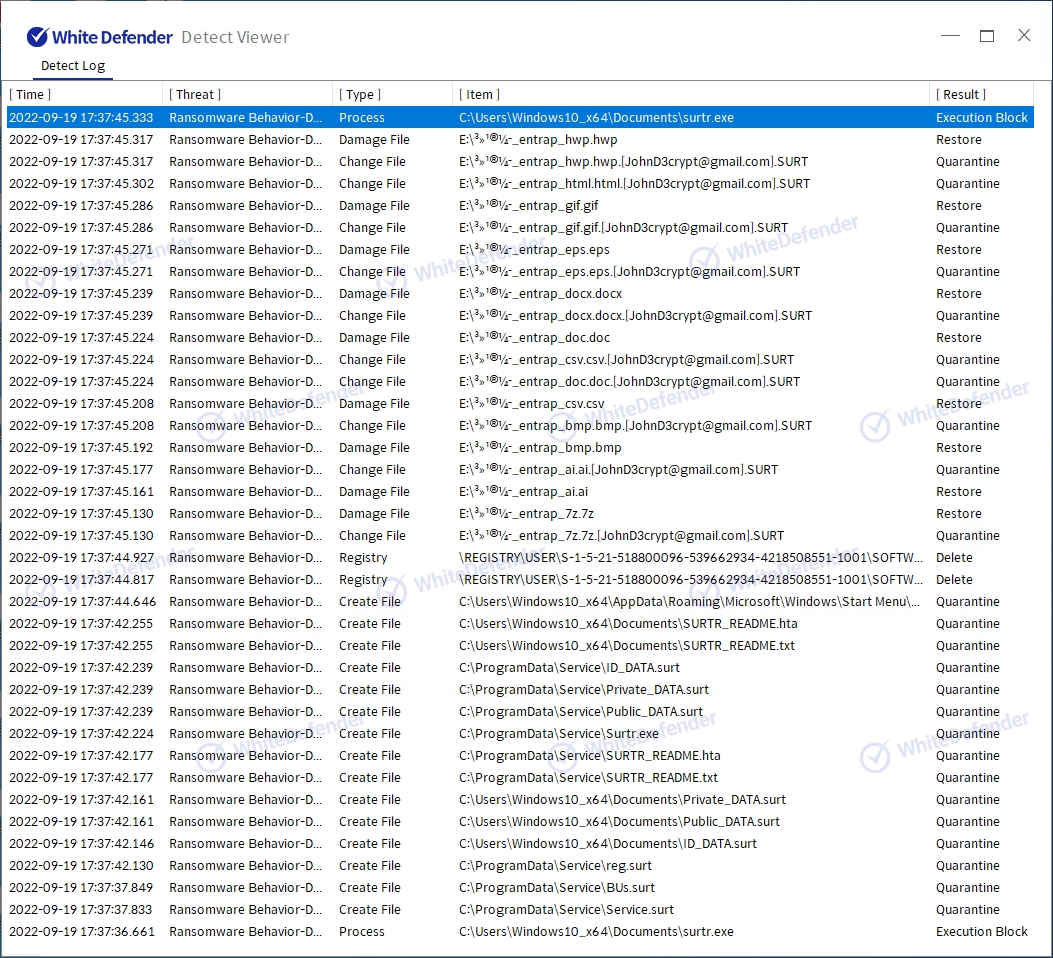Screen dimensions: 1053x958
Task: Select C:\ProgramData\Service\Public_DATA.surt row
Action: coord(520,712)
